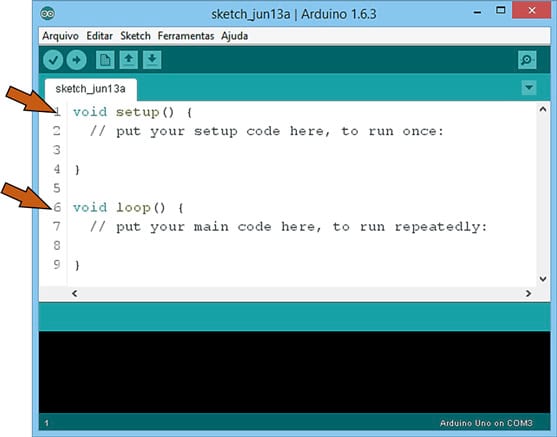Viewport: 557px width, 437px height.
Task: Click the 'put your setup code here' comment
Action: [x=266, y=131]
